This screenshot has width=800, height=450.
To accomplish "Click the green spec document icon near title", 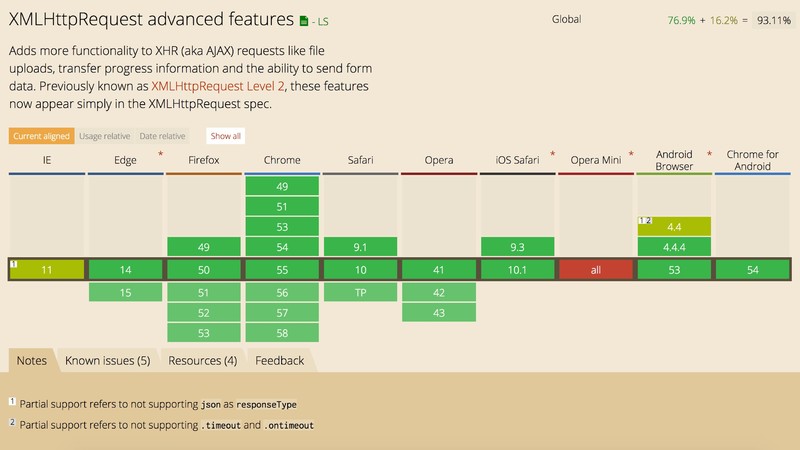I will (304, 21).
